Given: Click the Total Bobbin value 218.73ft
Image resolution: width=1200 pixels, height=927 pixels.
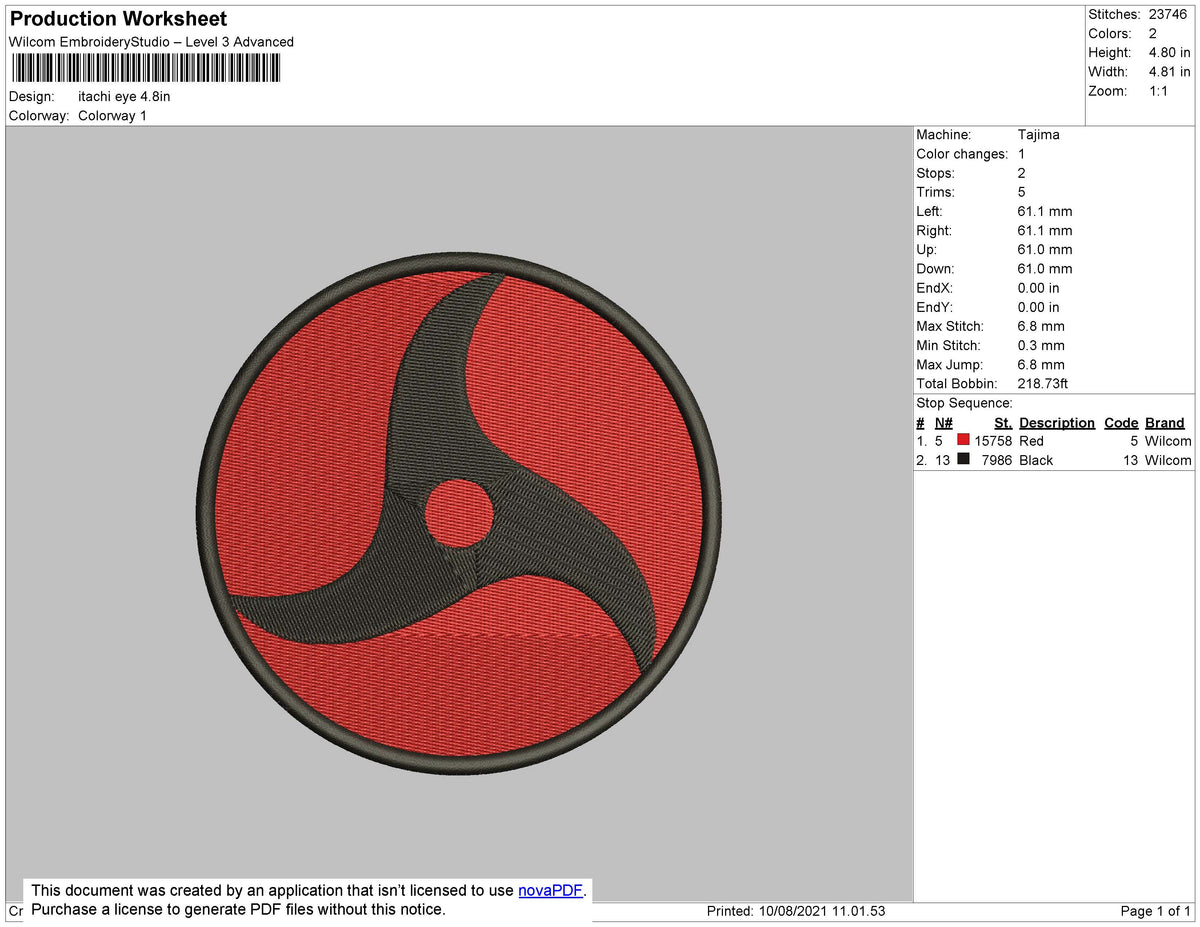Looking at the screenshot, I should pos(1042,383).
